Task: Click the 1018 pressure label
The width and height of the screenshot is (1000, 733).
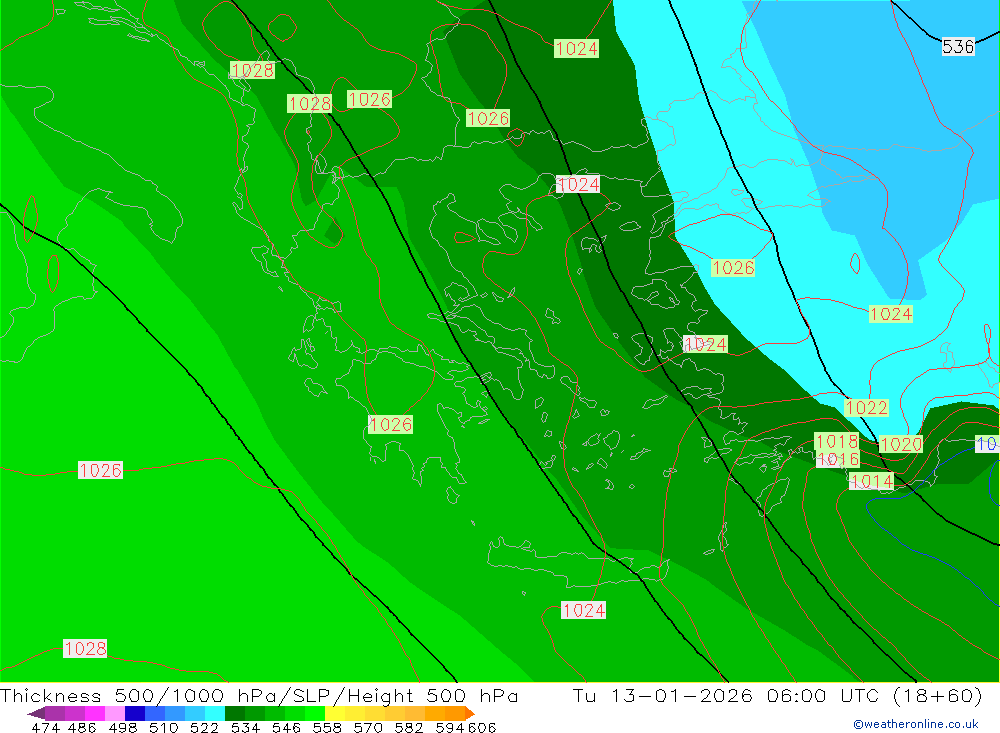Action: pyautogui.click(x=837, y=441)
